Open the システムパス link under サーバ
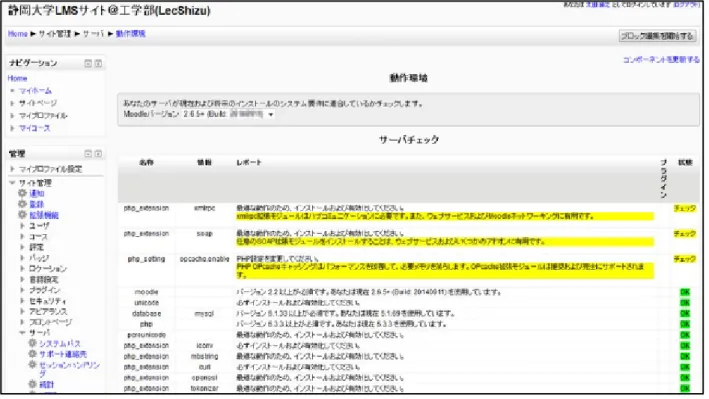 pos(60,344)
